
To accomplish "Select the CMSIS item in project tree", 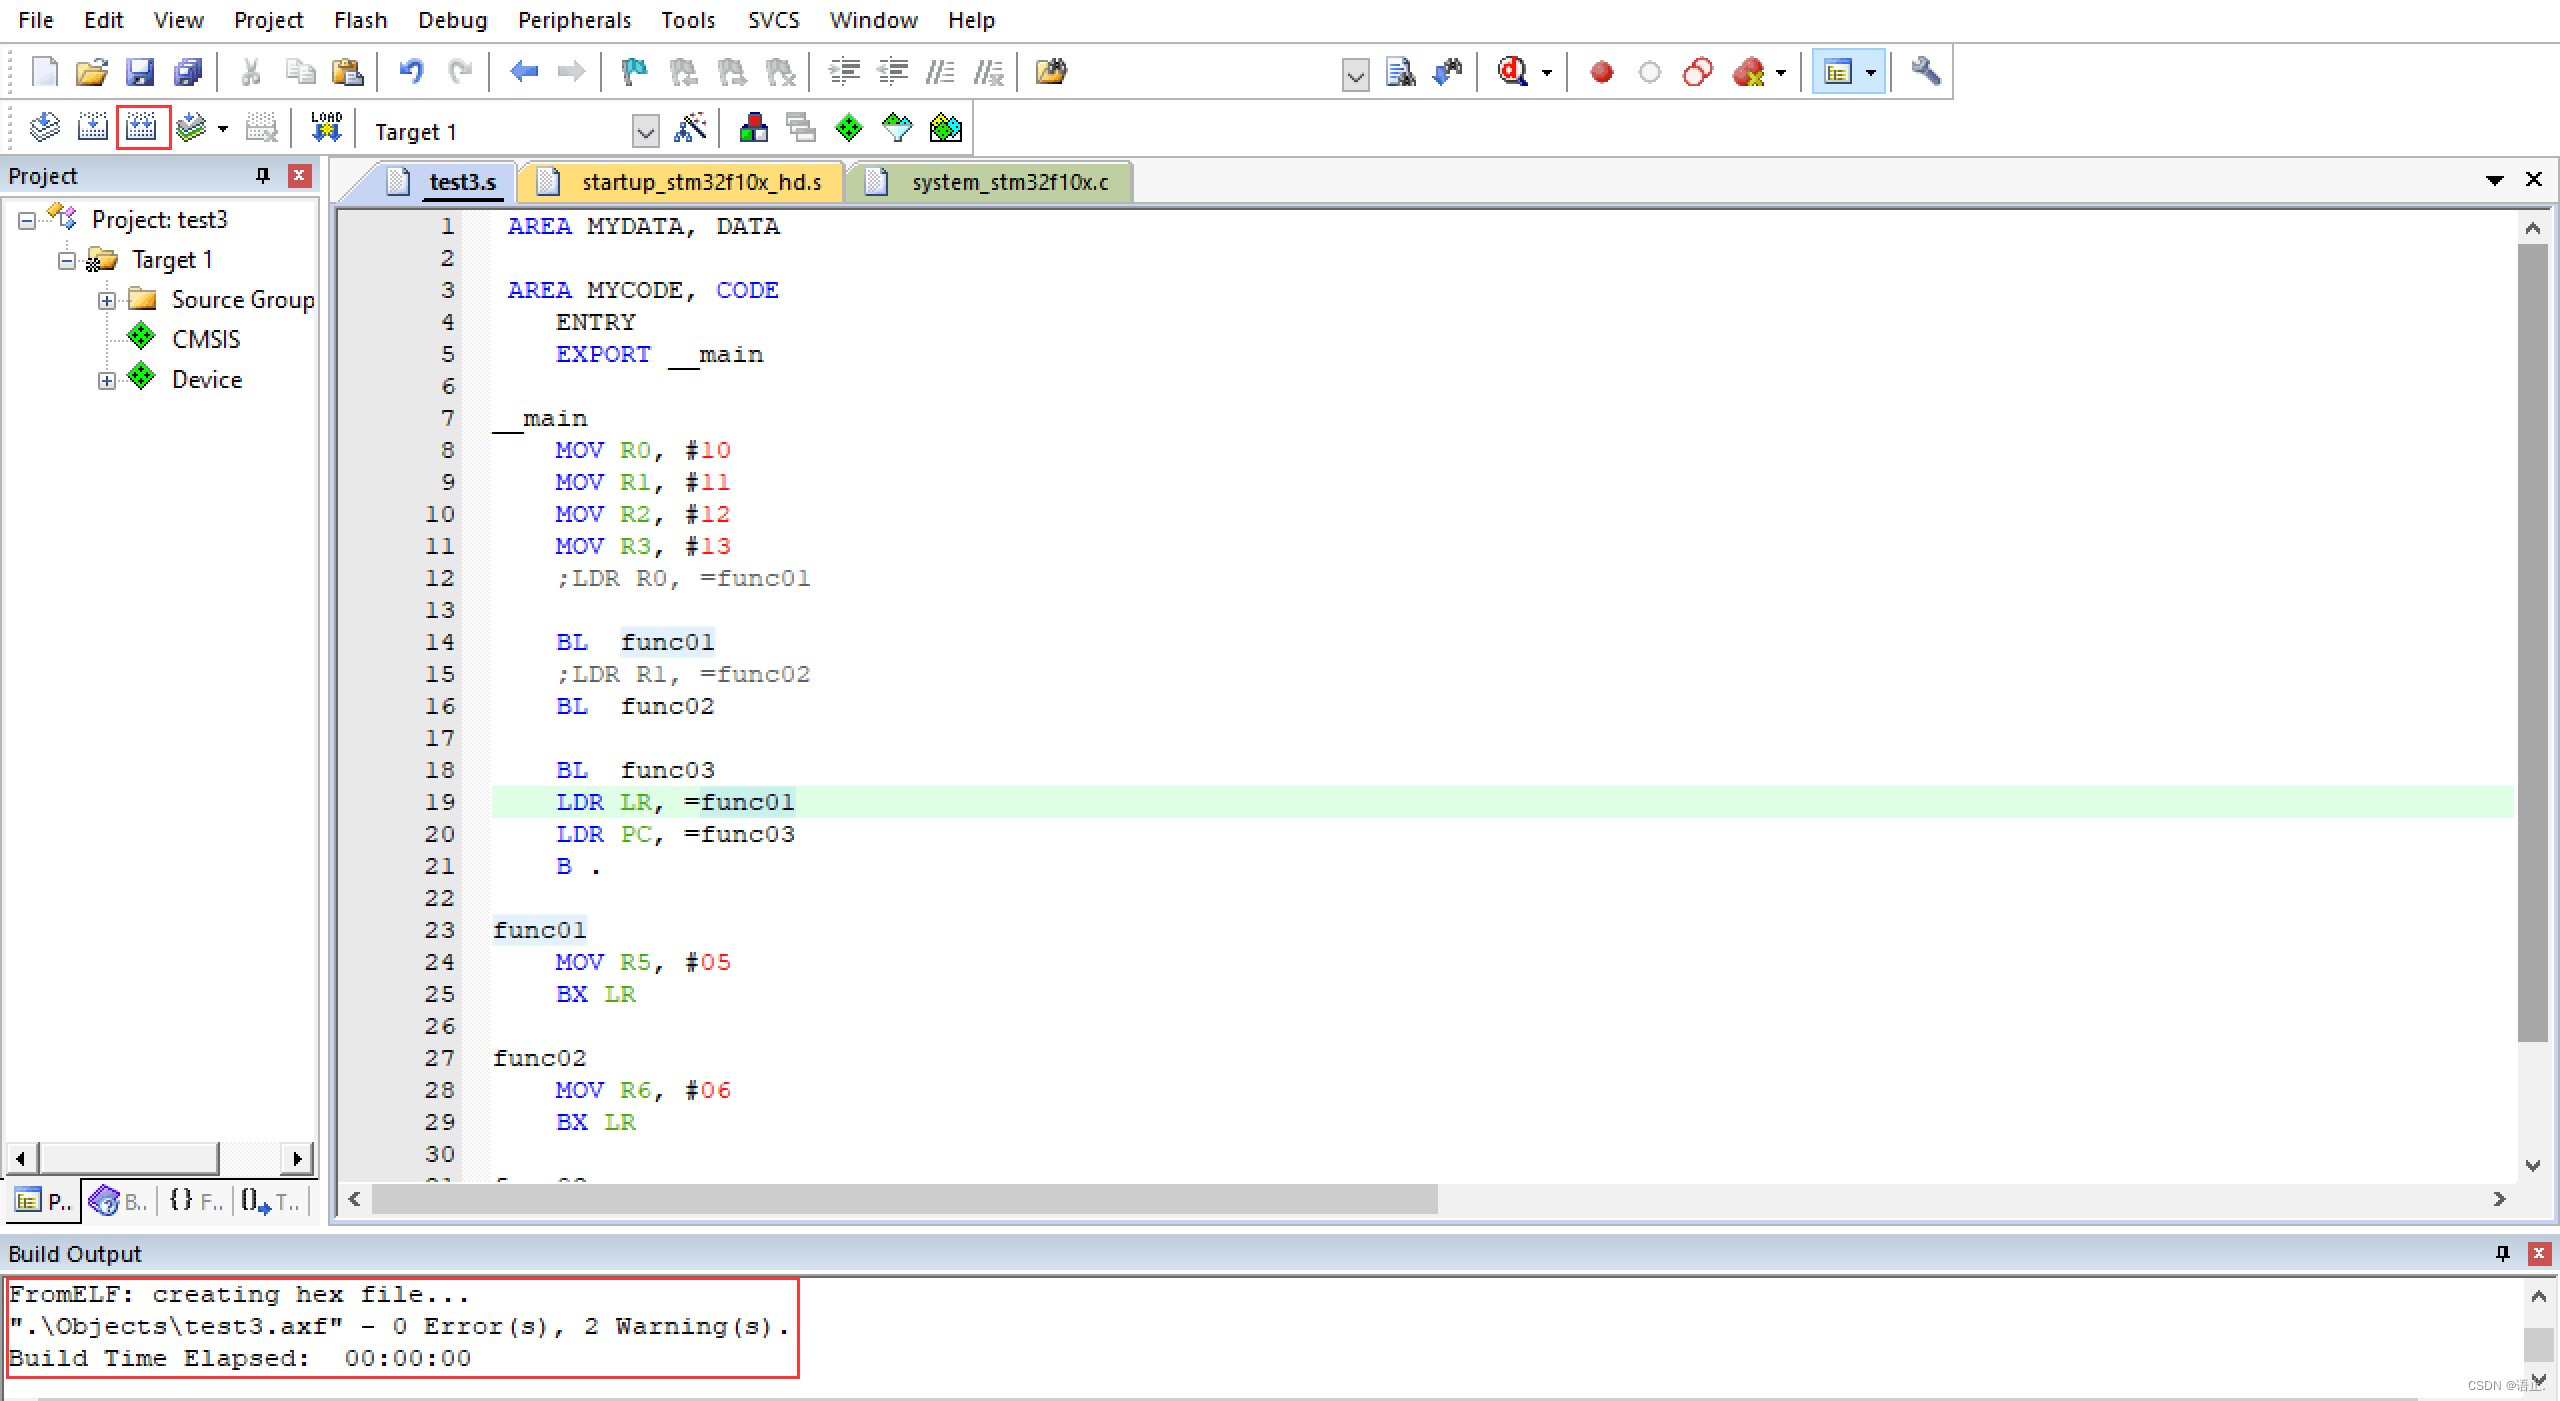I will tap(205, 340).
